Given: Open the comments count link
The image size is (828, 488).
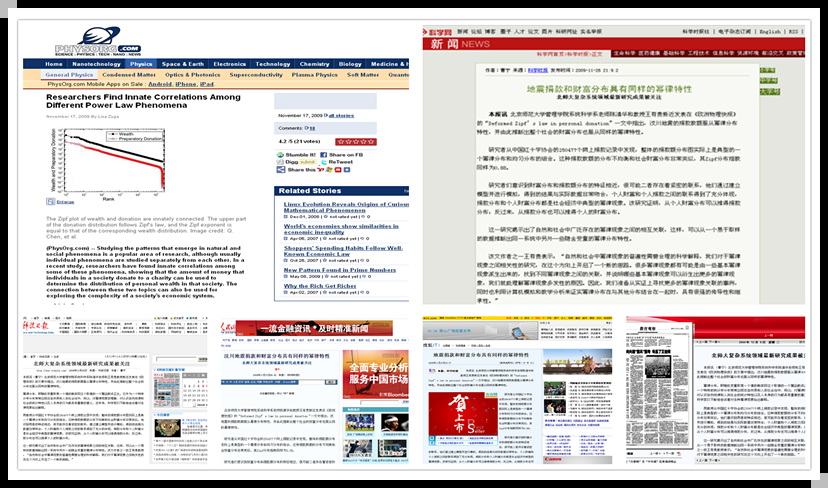Looking at the screenshot, I should click(x=310, y=128).
